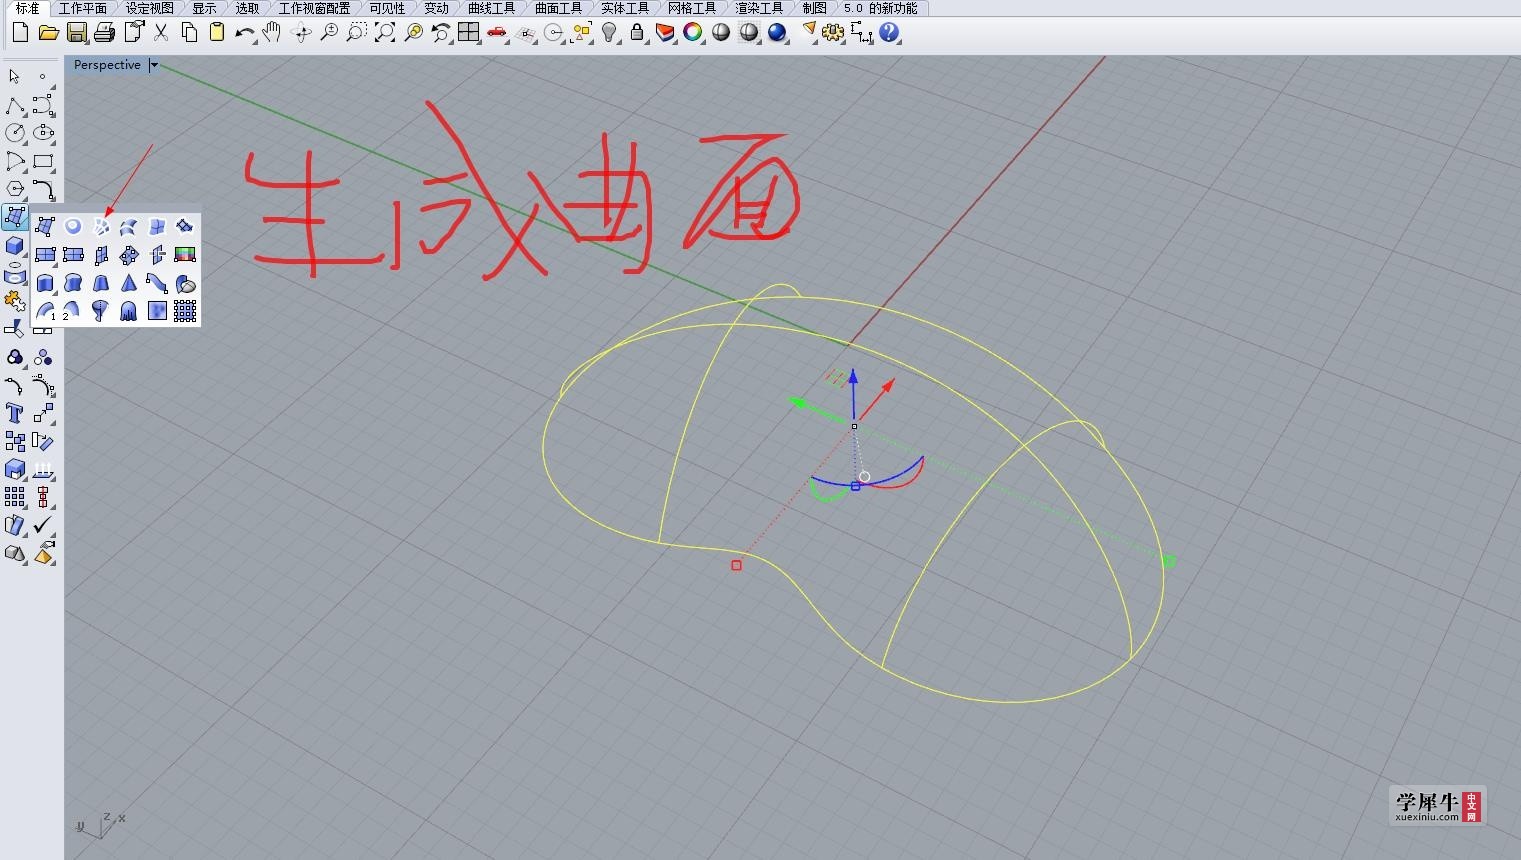This screenshot has width=1521, height=860.
Task: Switch to 渲染工具 tab
Action: (759, 8)
